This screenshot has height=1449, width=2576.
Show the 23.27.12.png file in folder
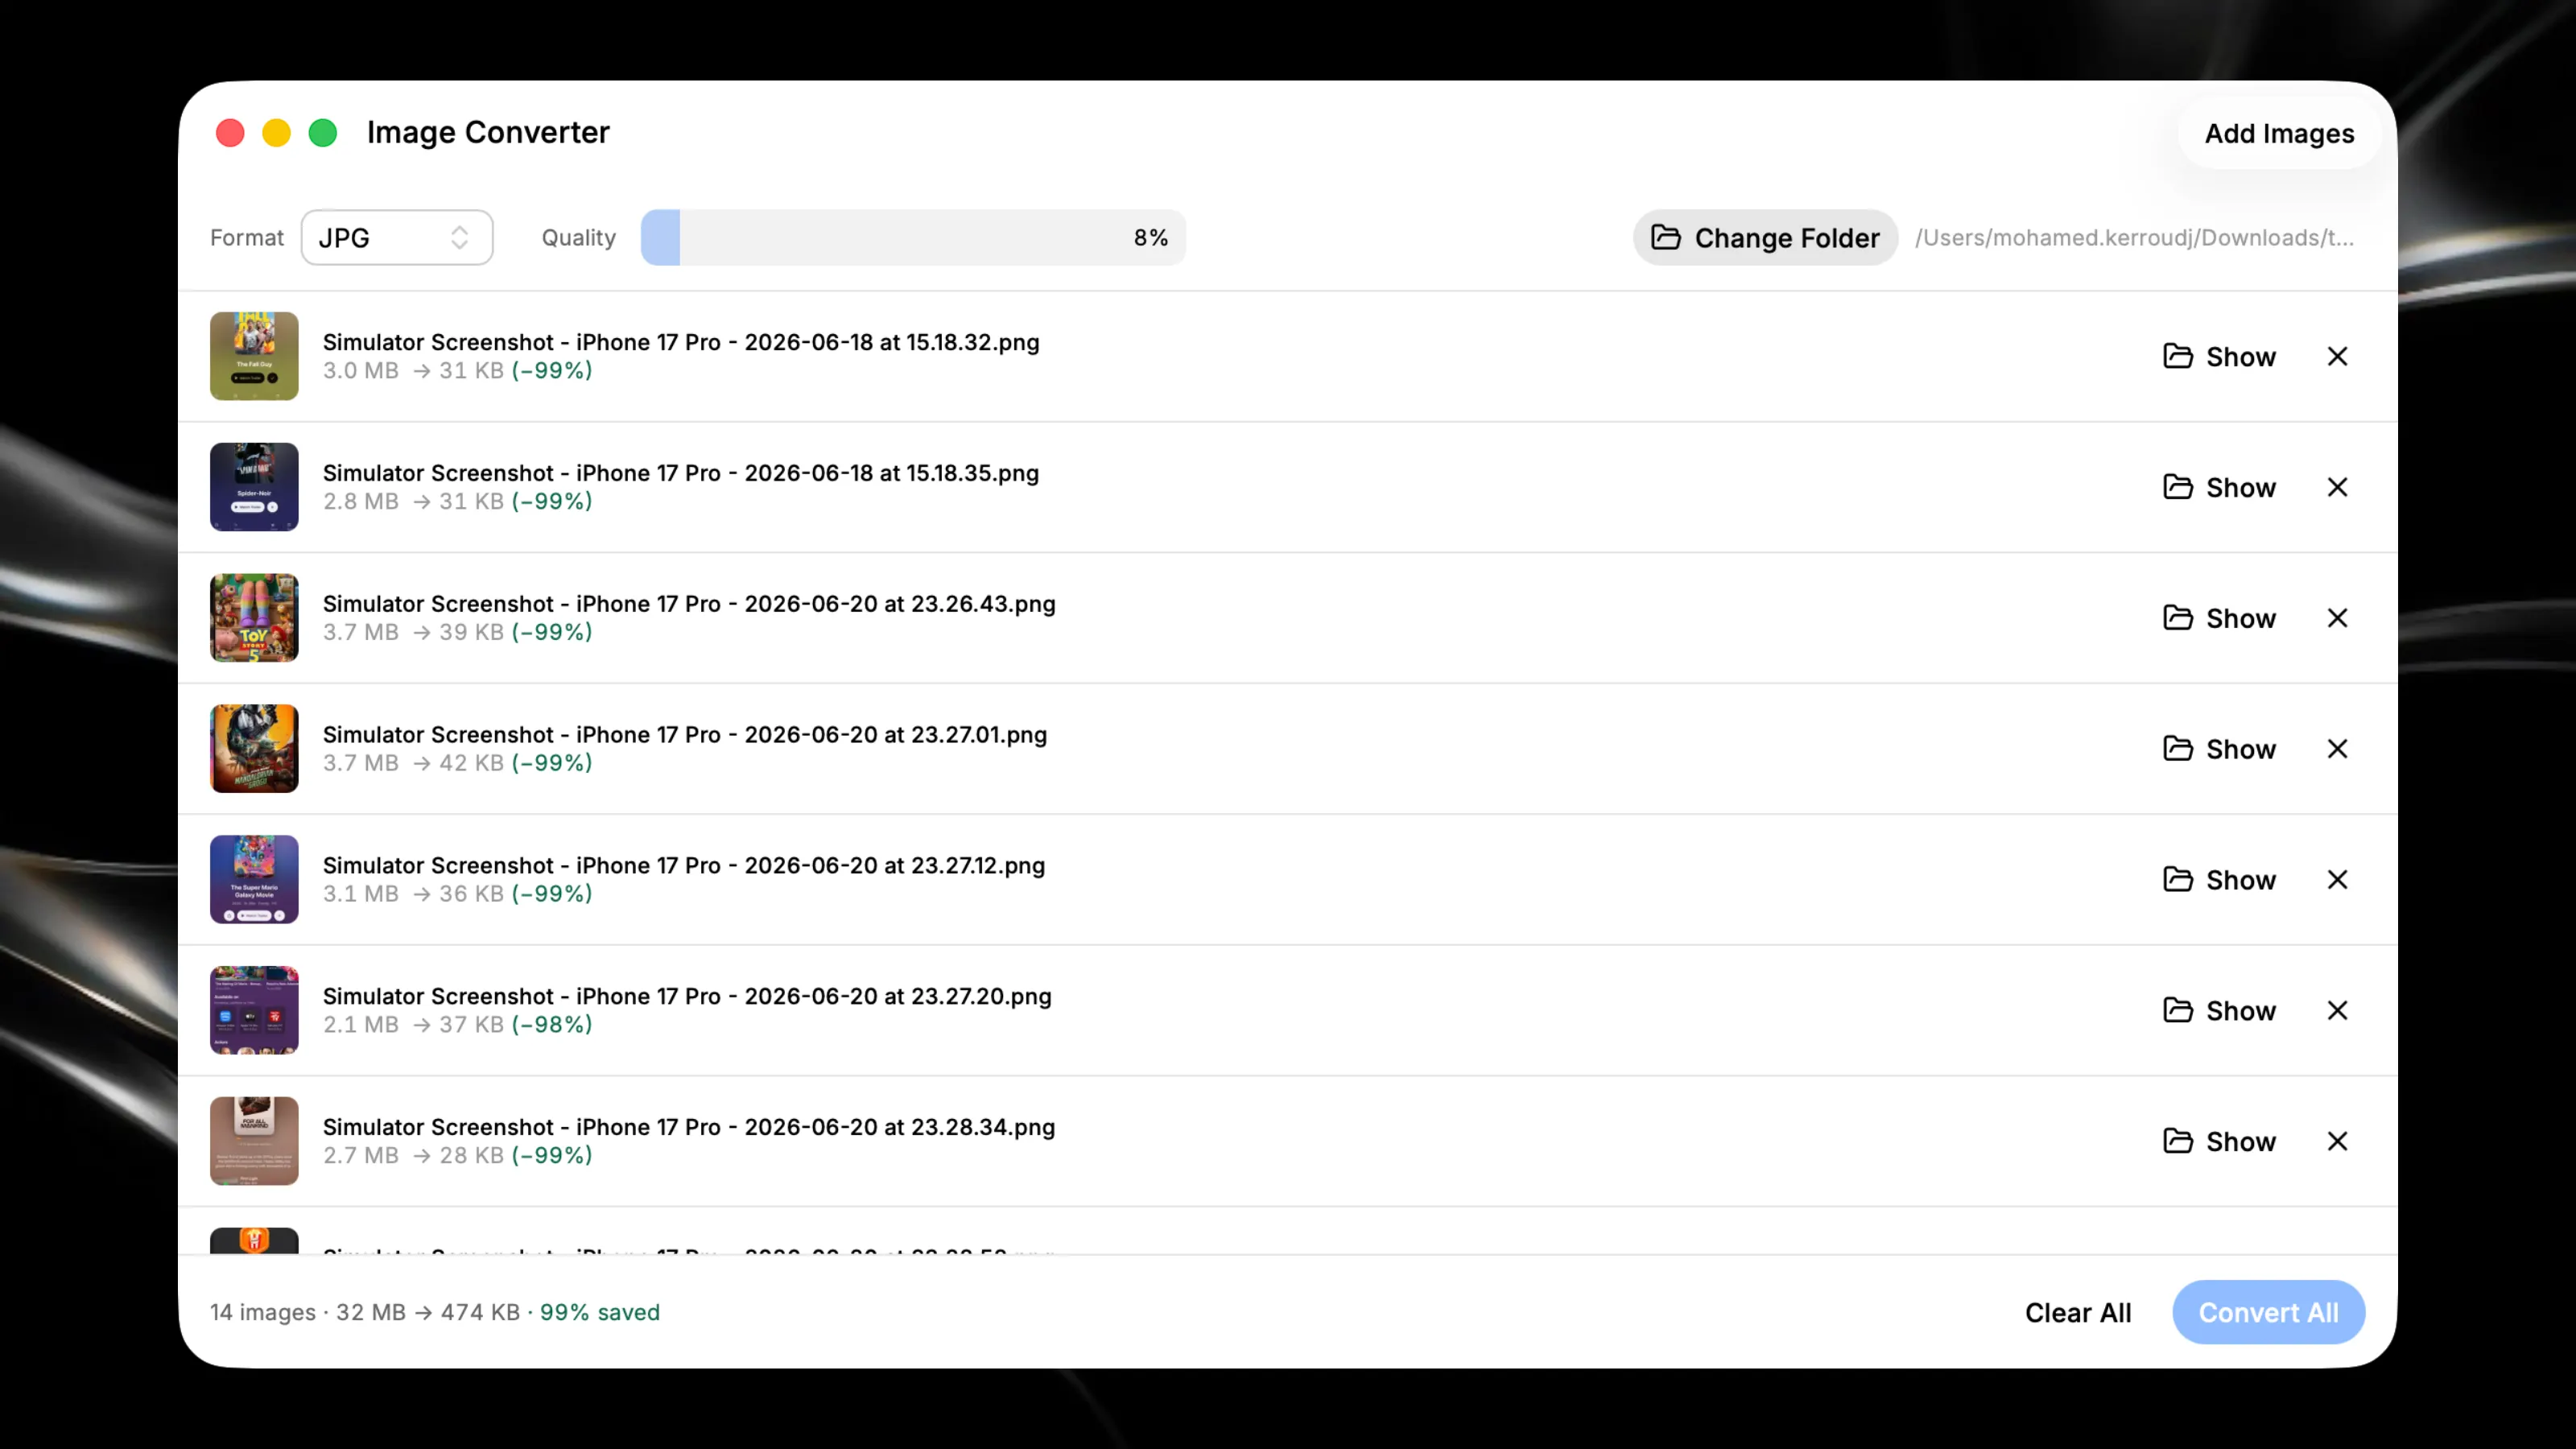point(2219,880)
